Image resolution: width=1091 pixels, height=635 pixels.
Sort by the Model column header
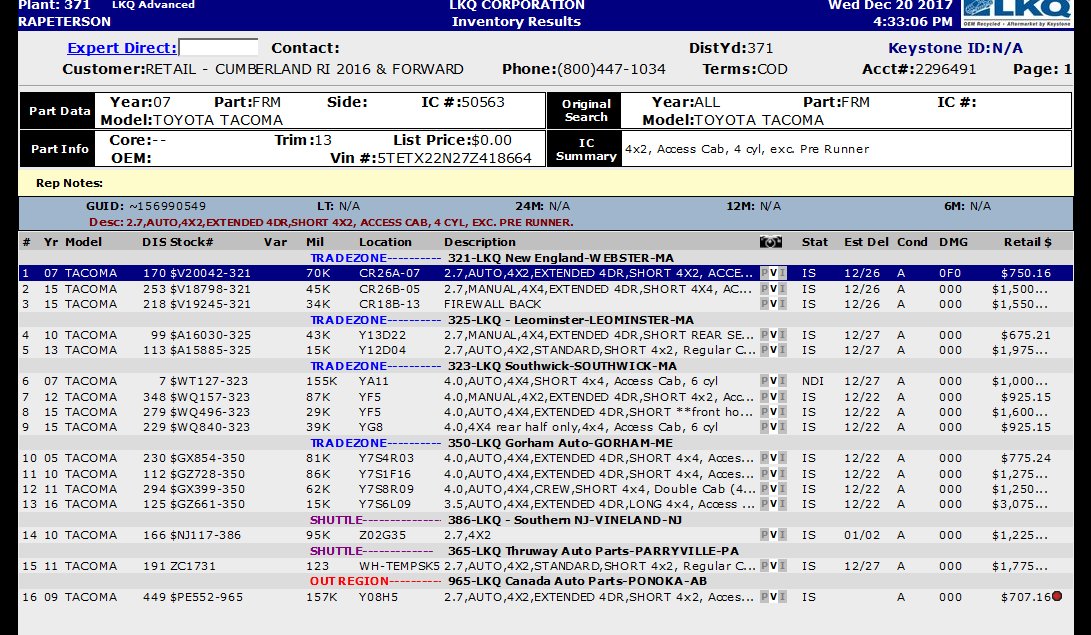(x=83, y=242)
